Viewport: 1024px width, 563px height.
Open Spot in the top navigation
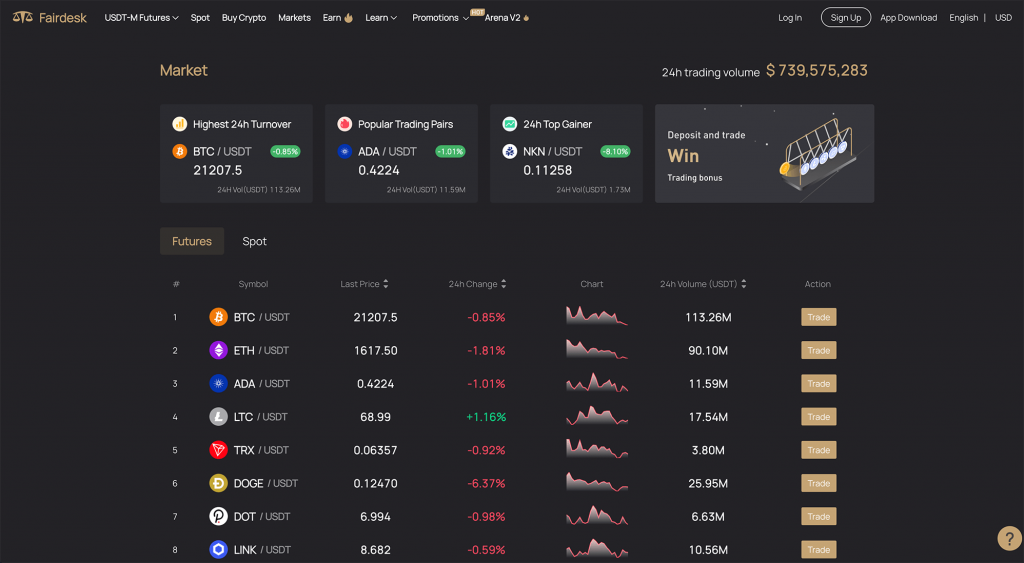point(200,18)
